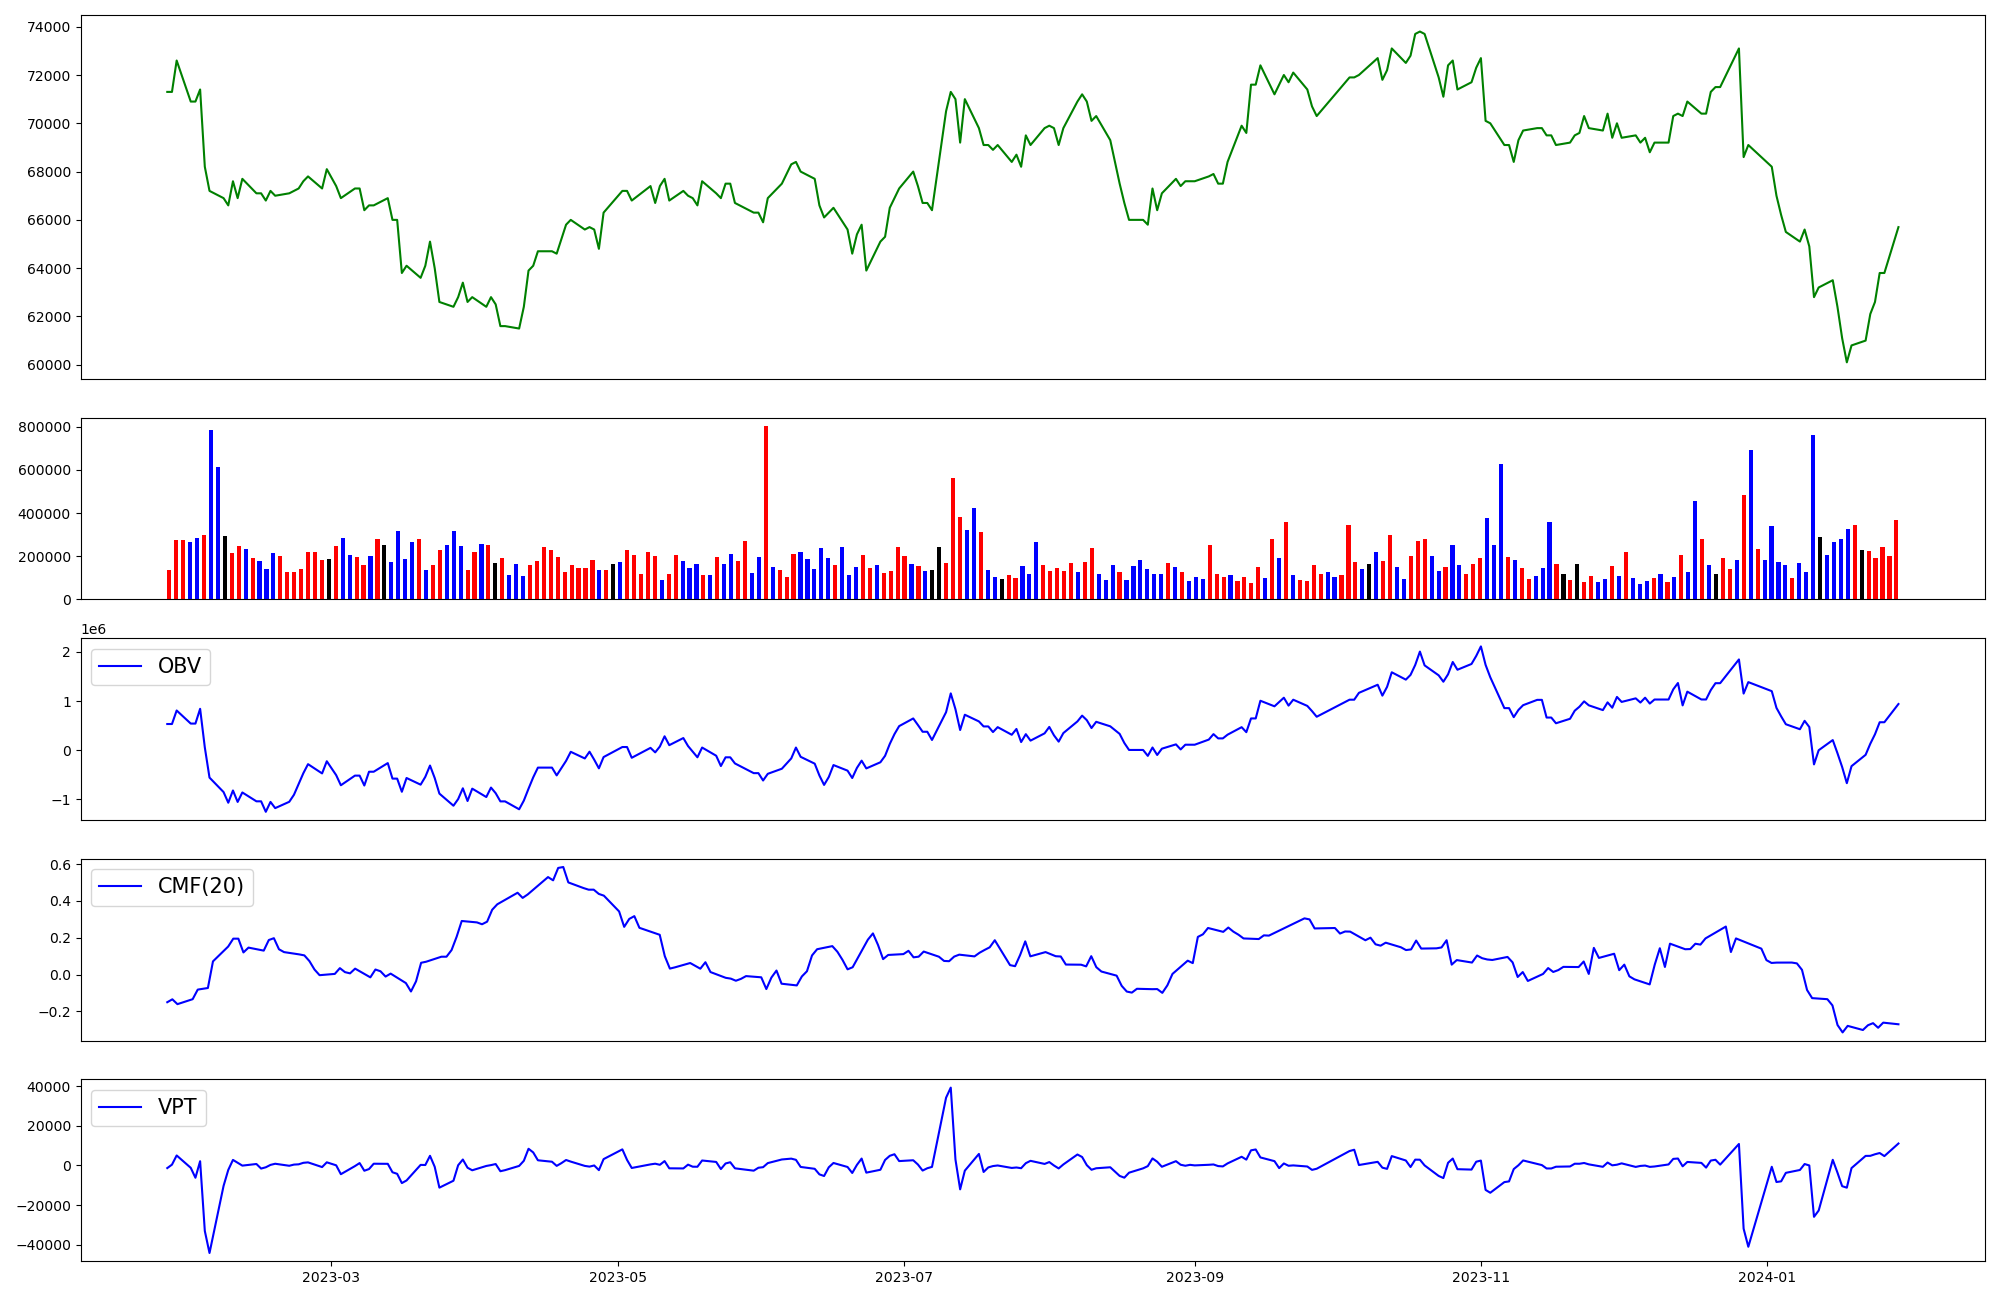Click the 800000 volume axis label
The width and height of the screenshot is (2000, 1300).
click(x=44, y=427)
